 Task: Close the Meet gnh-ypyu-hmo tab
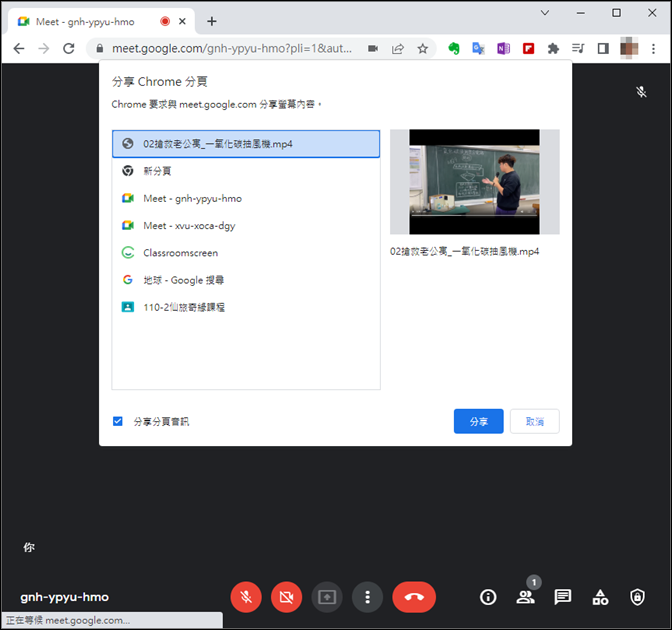point(182,21)
